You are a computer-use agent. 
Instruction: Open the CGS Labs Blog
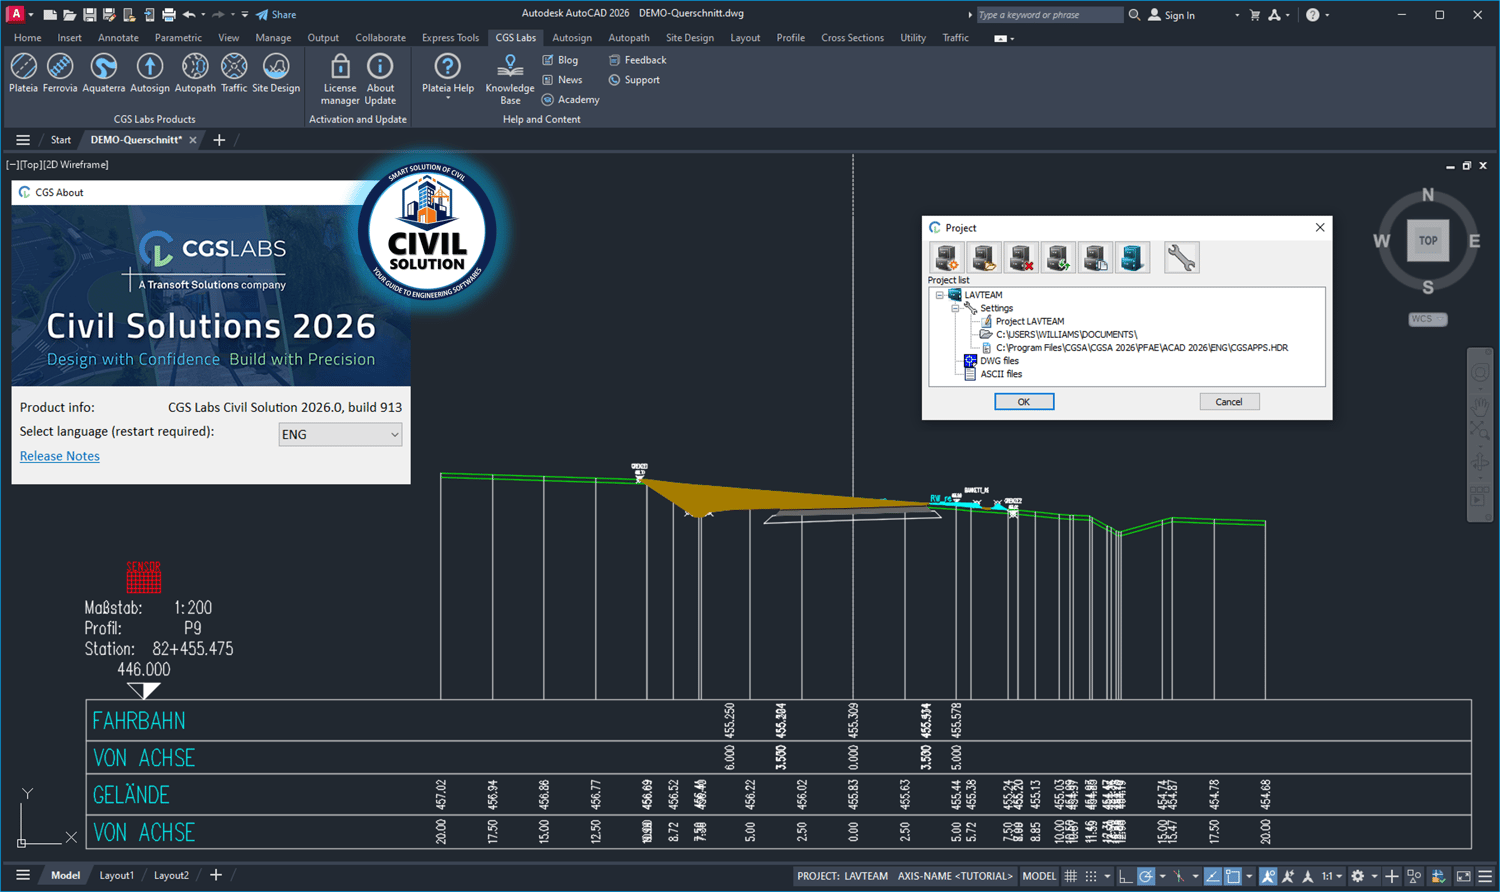(x=560, y=60)
